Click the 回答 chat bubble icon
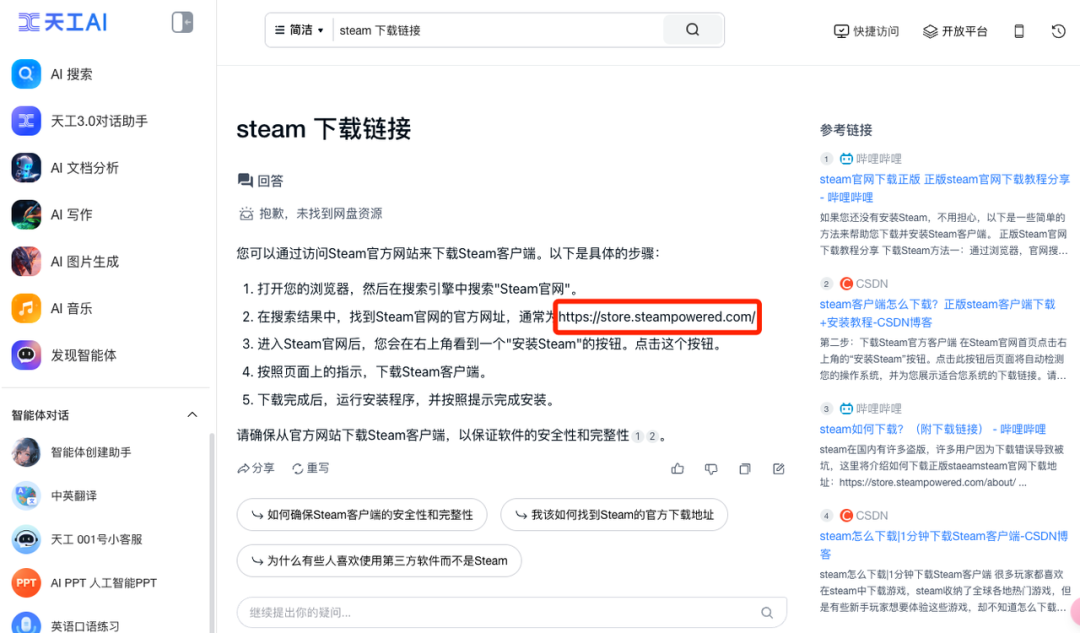 (245, 180)
